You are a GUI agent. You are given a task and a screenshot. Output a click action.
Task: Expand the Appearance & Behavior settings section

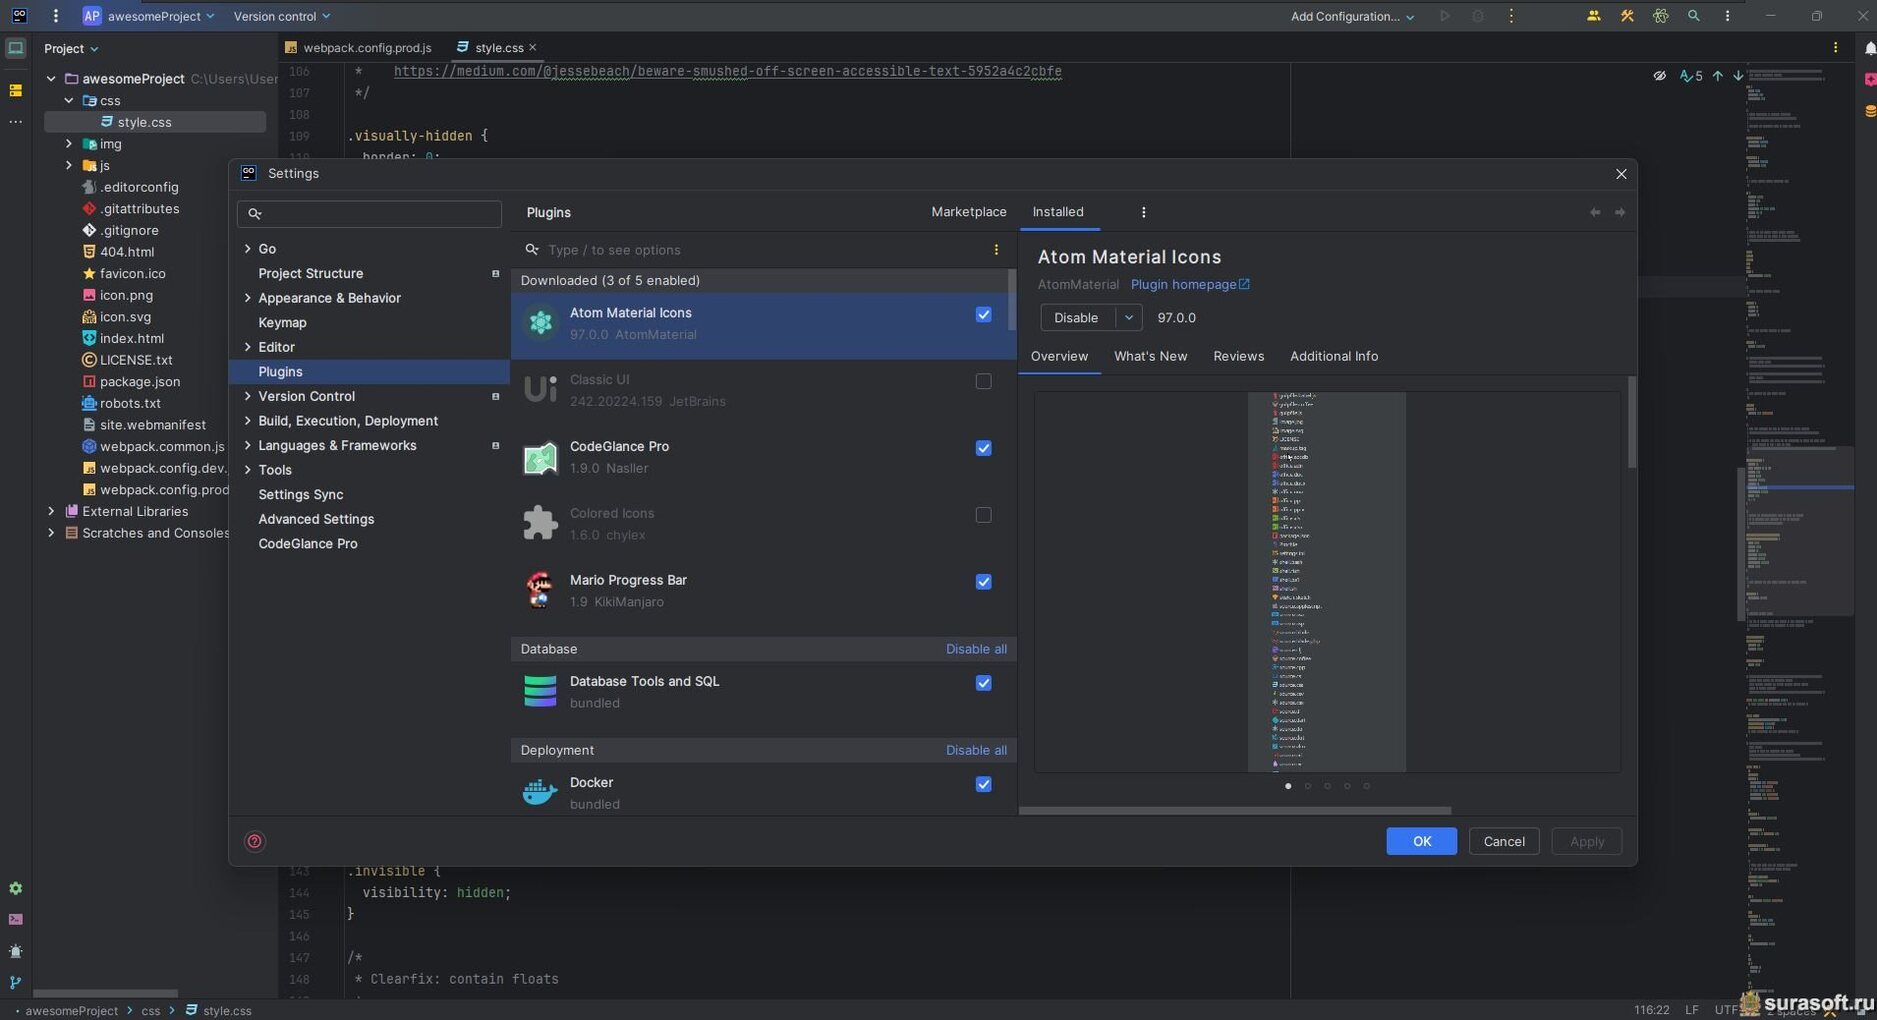click(x=247, y=298)
